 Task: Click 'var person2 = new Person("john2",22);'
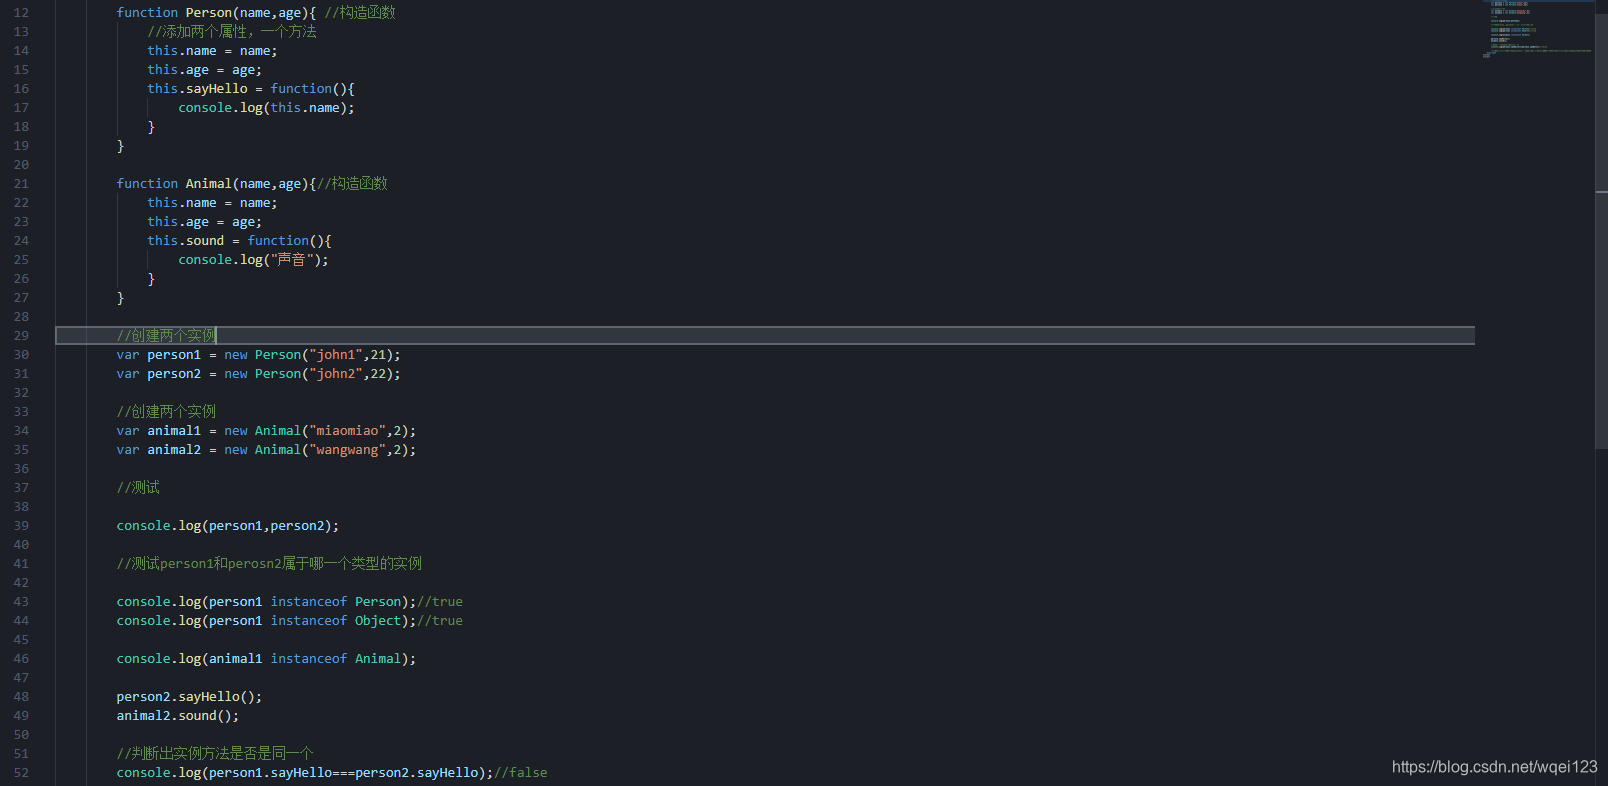pos(258,374)
